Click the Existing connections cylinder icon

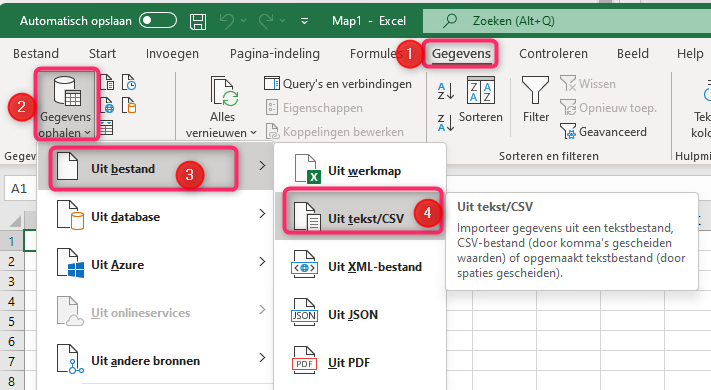129,105
